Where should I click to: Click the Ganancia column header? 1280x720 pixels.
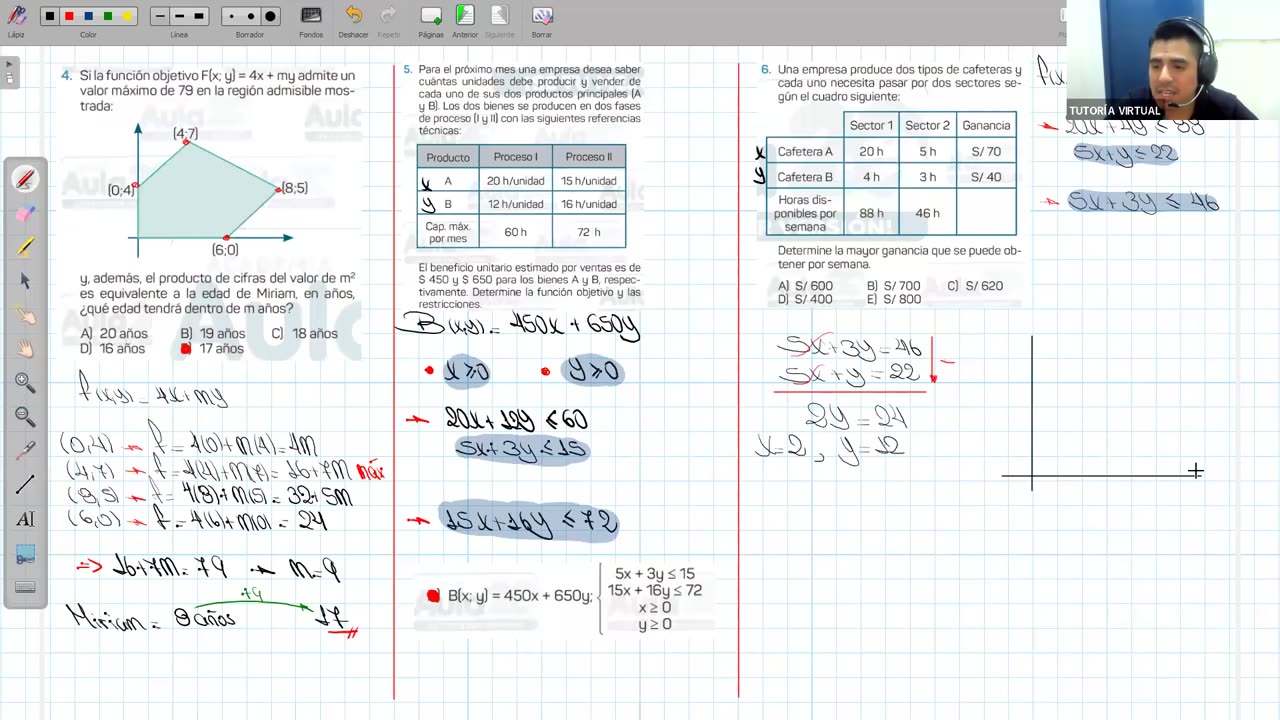tap(986, 125)
